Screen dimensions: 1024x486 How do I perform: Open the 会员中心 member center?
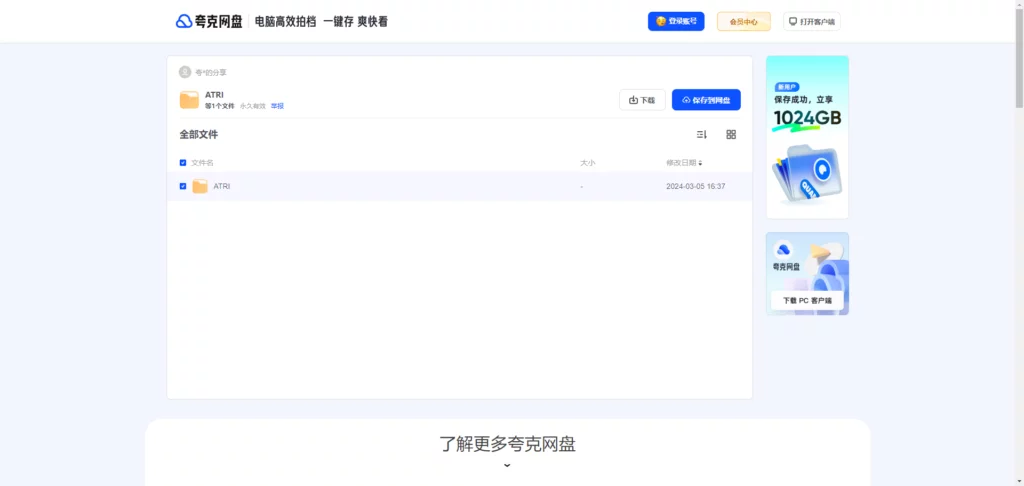pyautogui.click(x=744, y=22)
